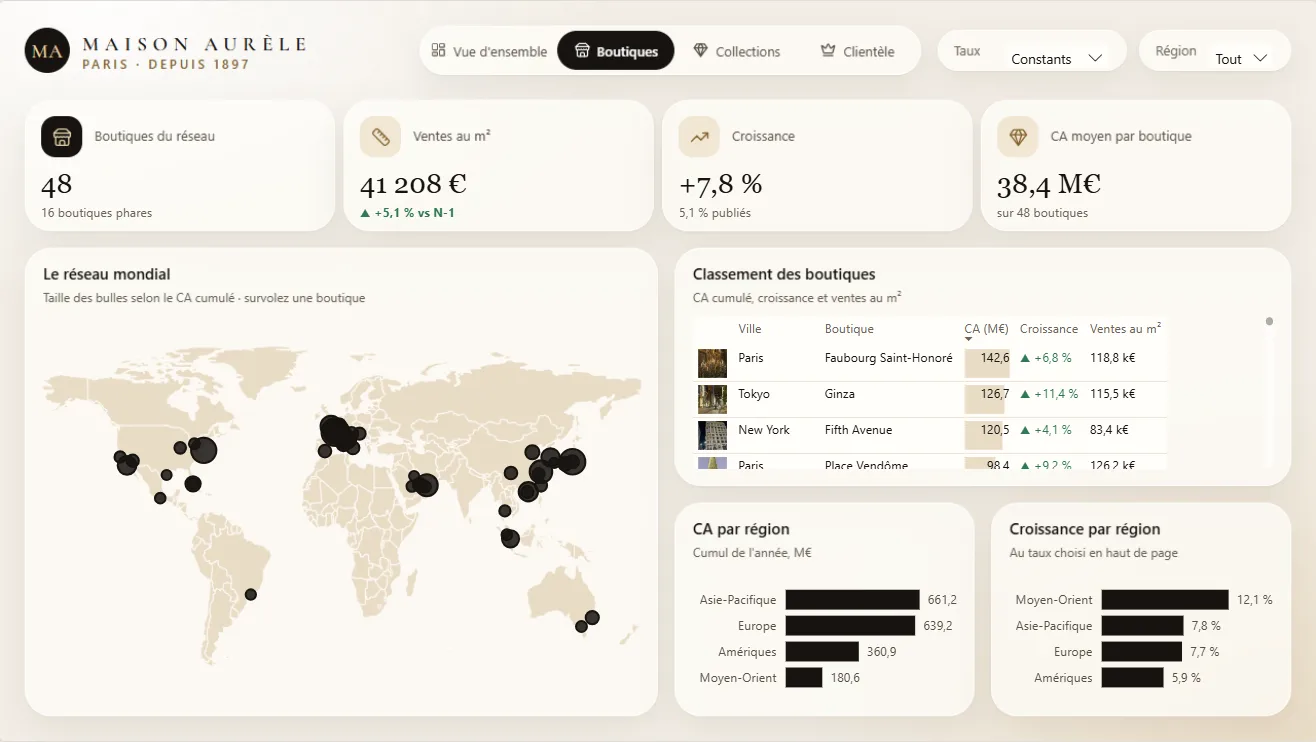Click the 126,7 CA cell for Tokyo
Image resolution: width=1316 pixels, height=742 pixels.
988,399
